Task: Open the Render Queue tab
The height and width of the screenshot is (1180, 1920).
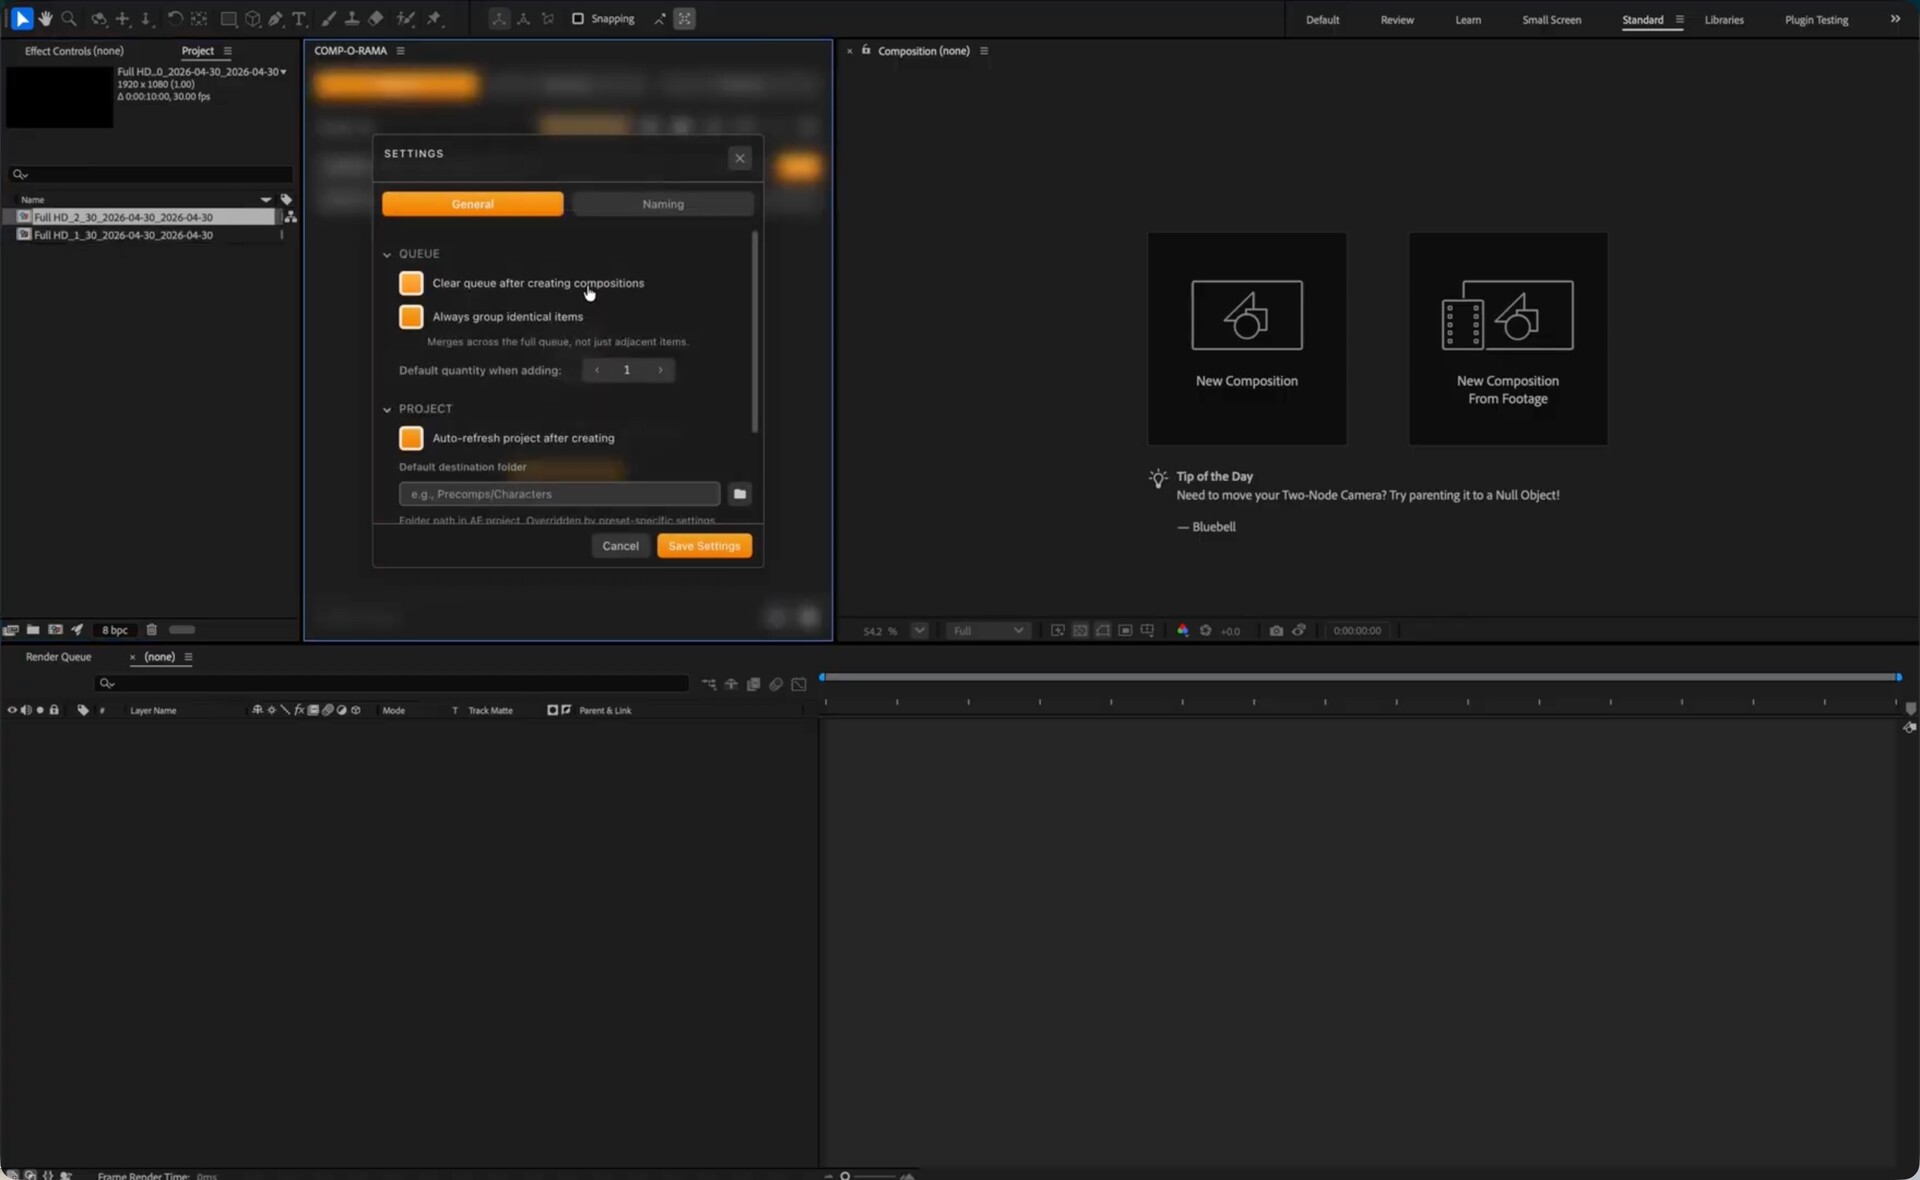Action: (x=58, y=657)
